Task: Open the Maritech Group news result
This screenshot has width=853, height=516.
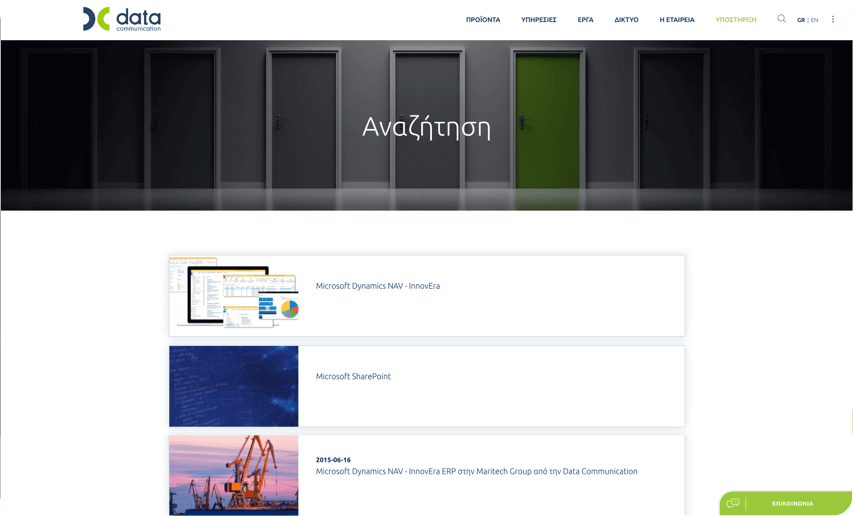Action: tap(477, 471)
